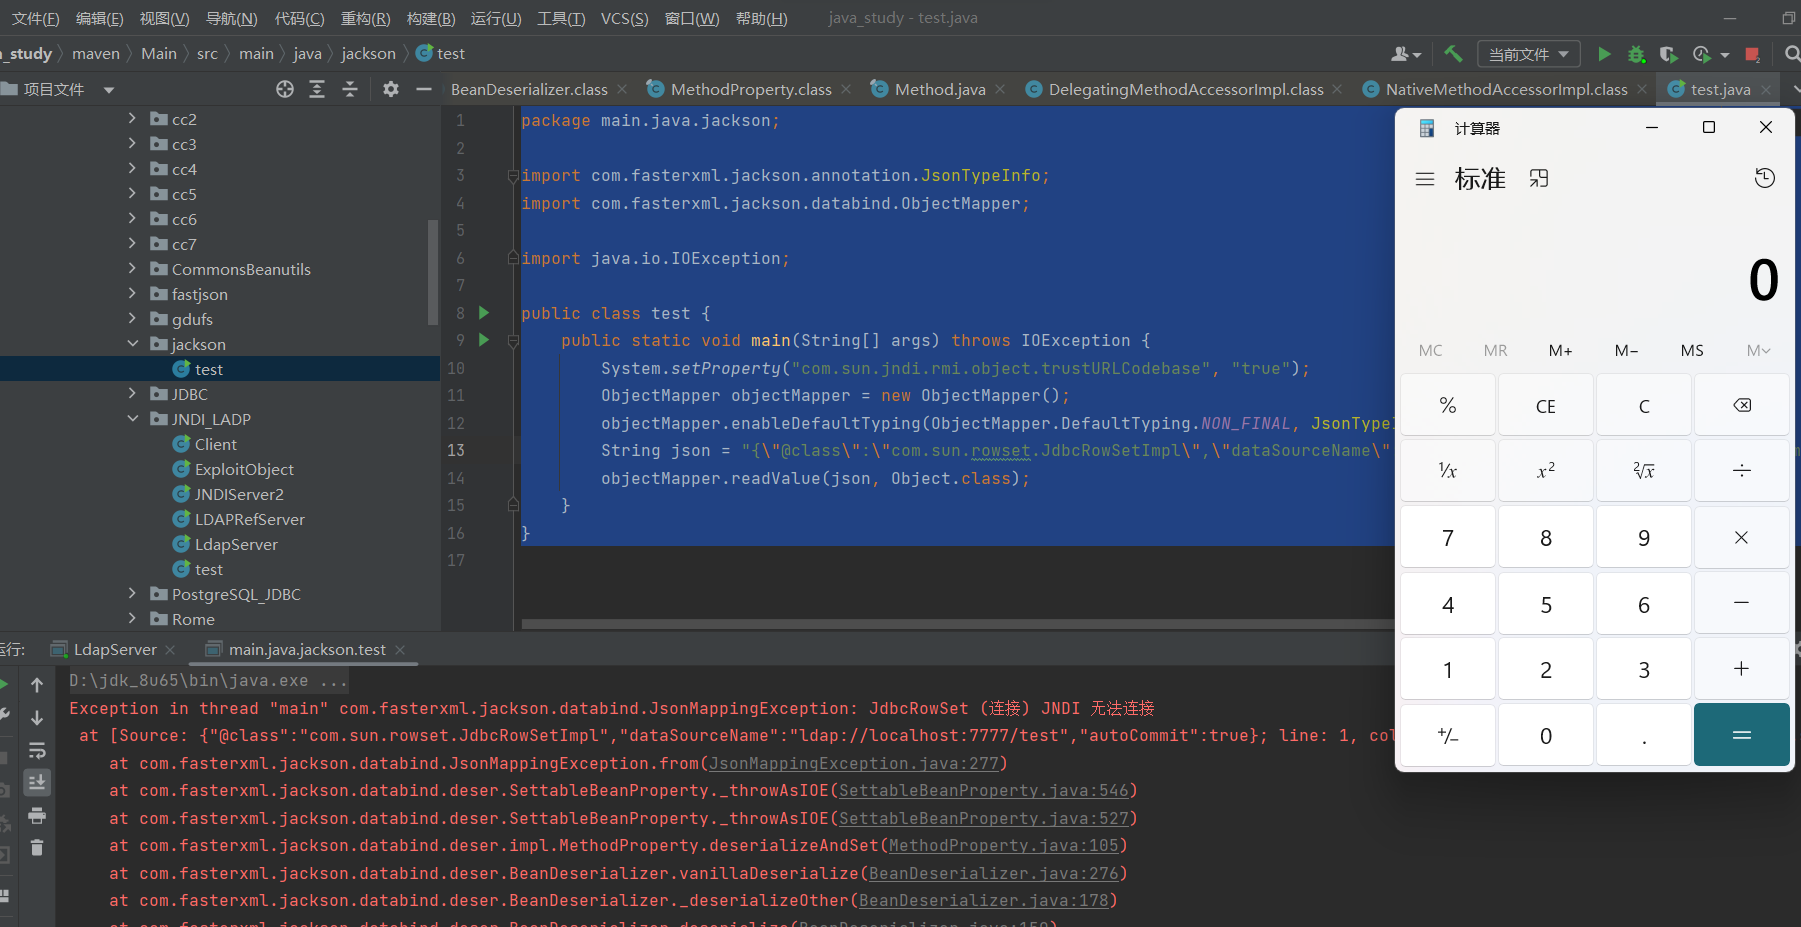The image size is (1801, 927).
Task: Switch to LdapServer run tab
Action: (115, 649)
